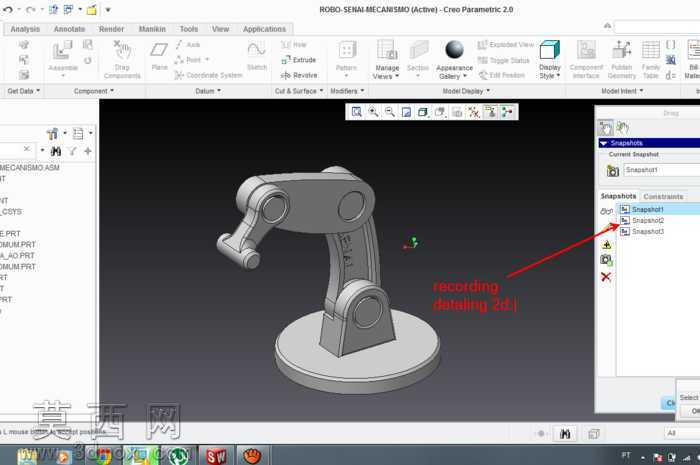The height and width of the screenshot is (465, 700).
Task: Collapse the Snapshots section header
Action: point(649,143)
